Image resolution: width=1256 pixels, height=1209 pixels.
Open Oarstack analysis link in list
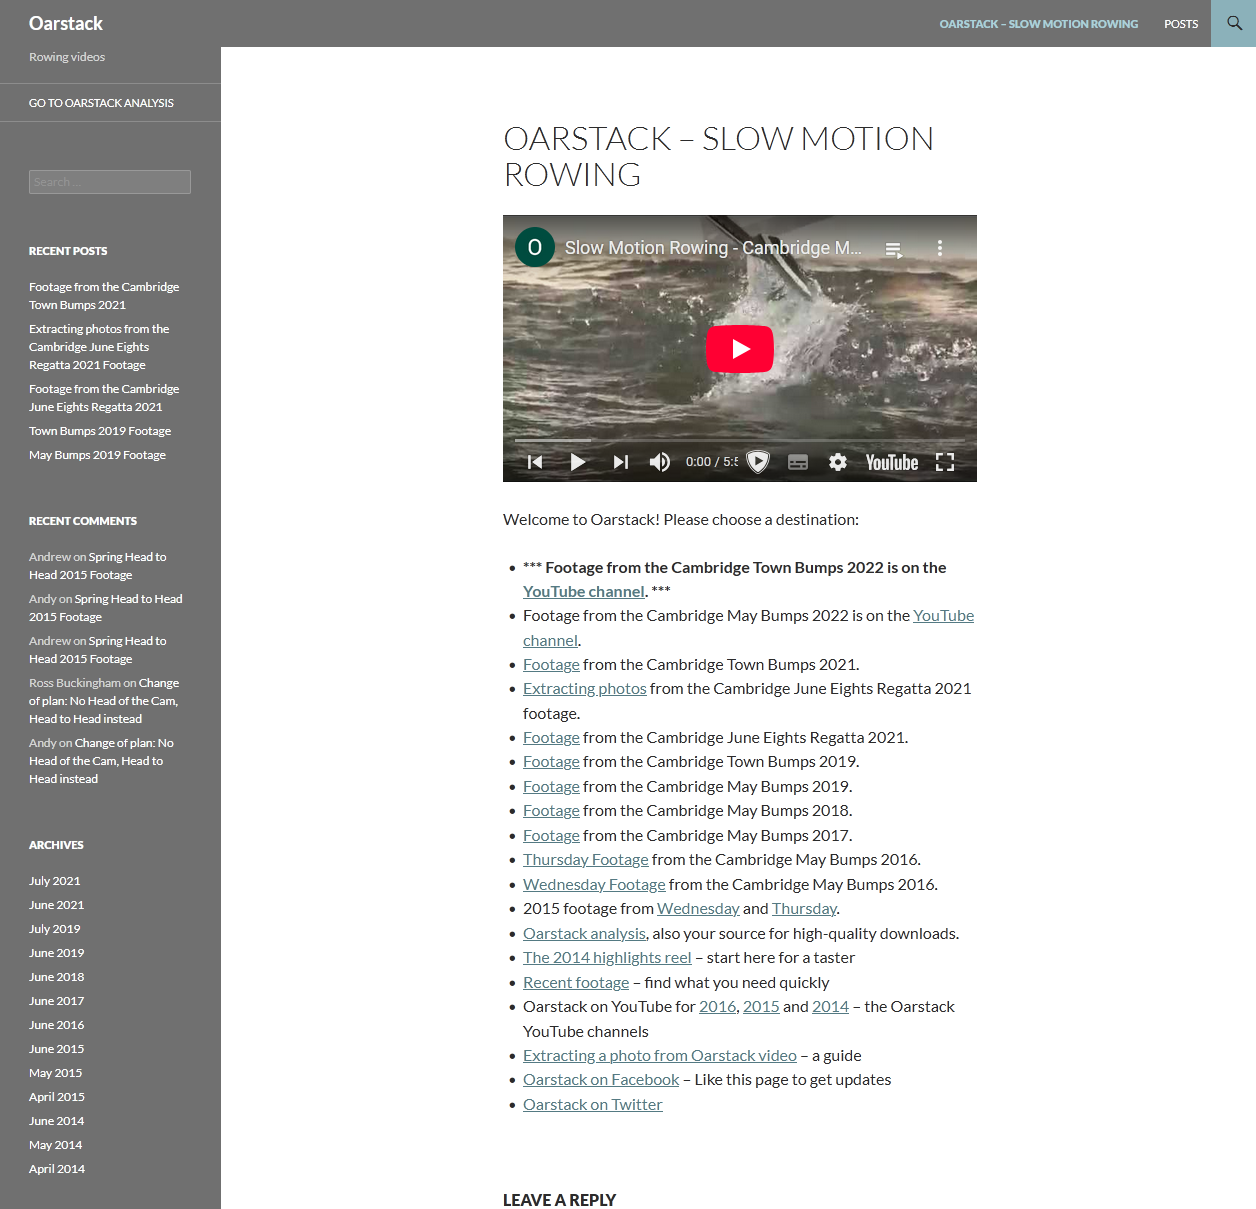584,934
